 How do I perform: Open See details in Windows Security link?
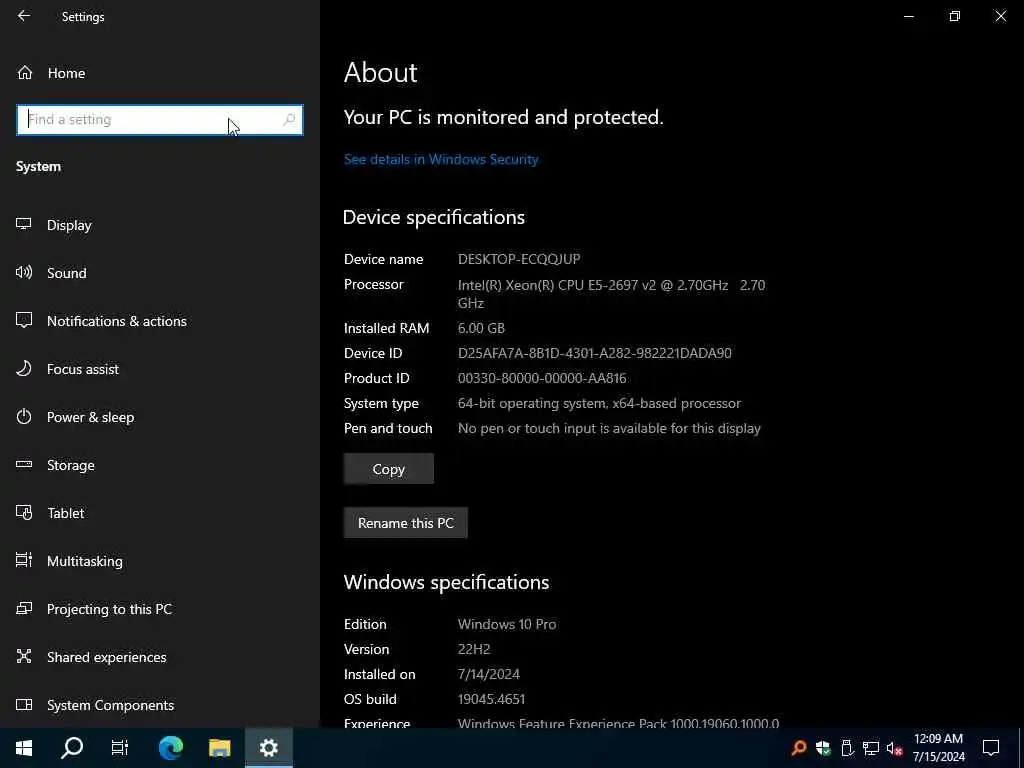tap(441, 159)
